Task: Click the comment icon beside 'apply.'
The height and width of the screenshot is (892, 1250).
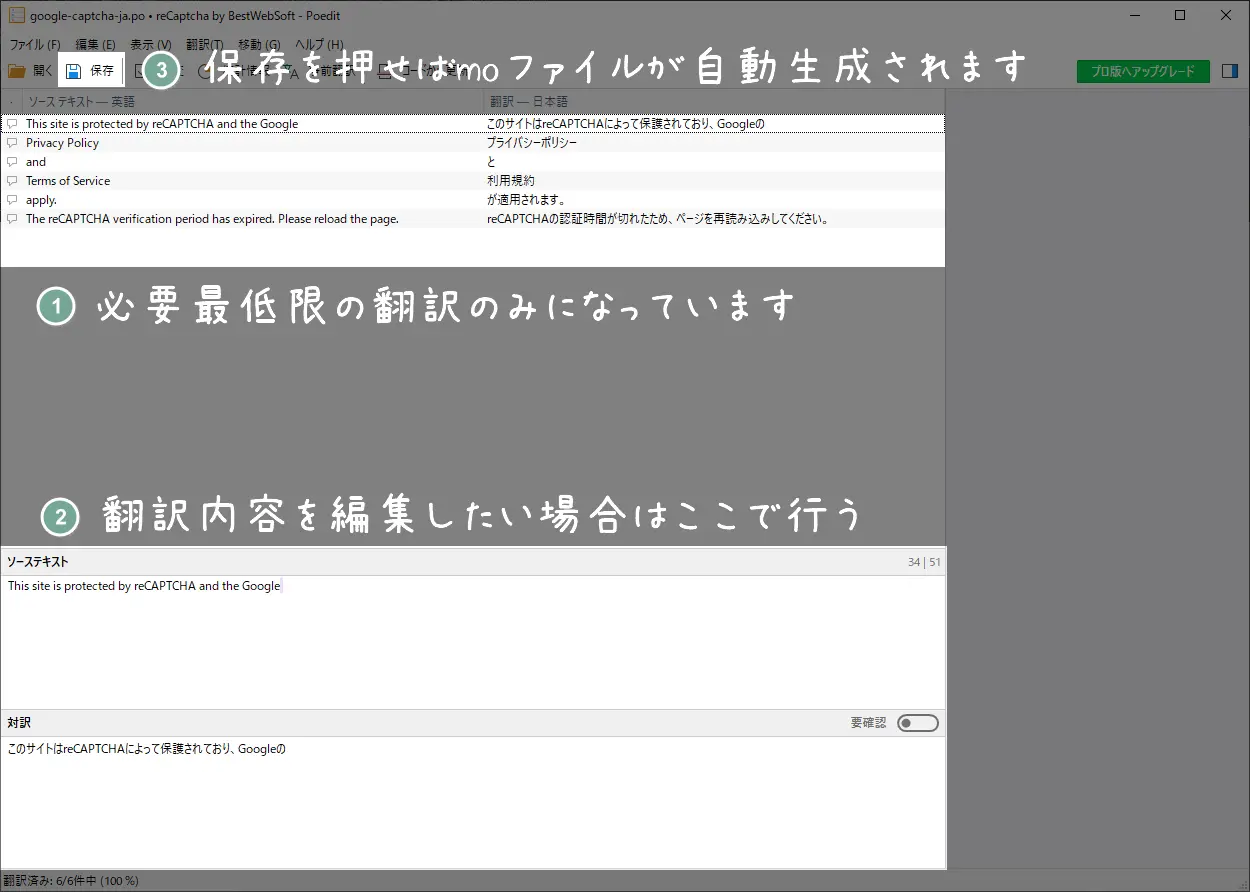Action: click(x=12, y=200)
